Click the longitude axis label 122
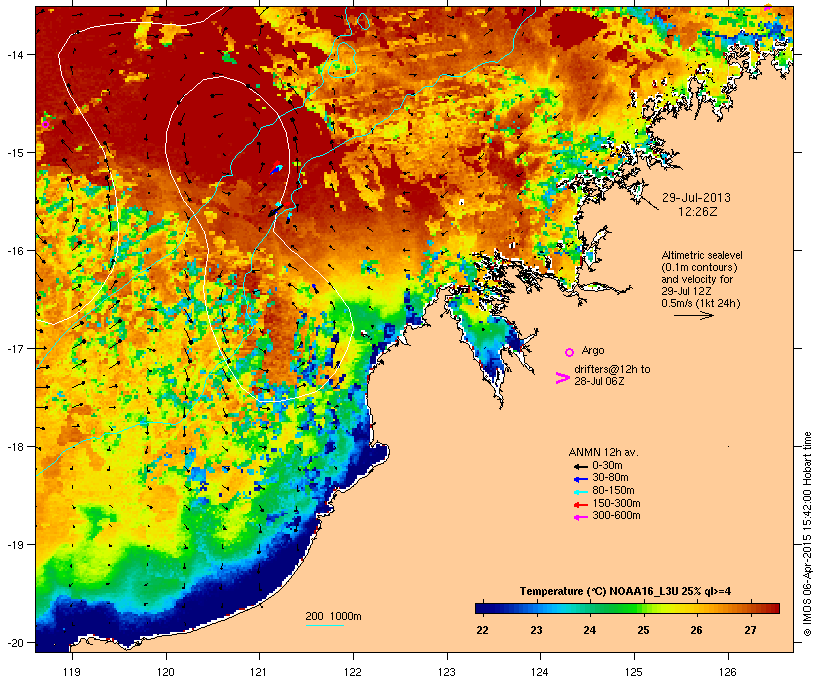The image size is (820, 680). point(353,672)
